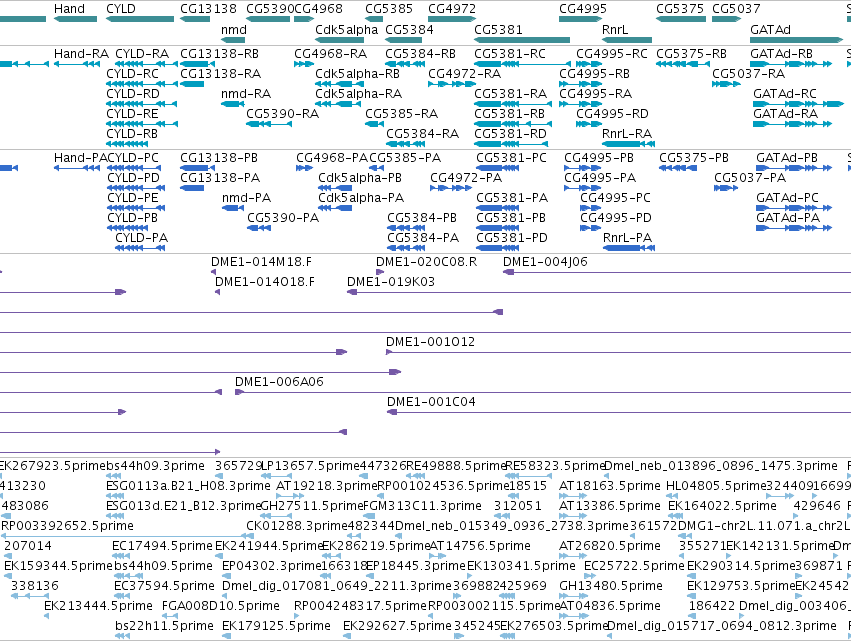Select transcript CG5385-RA
Image resolution: width=851 pixels, height=641 pixels.
402,114
